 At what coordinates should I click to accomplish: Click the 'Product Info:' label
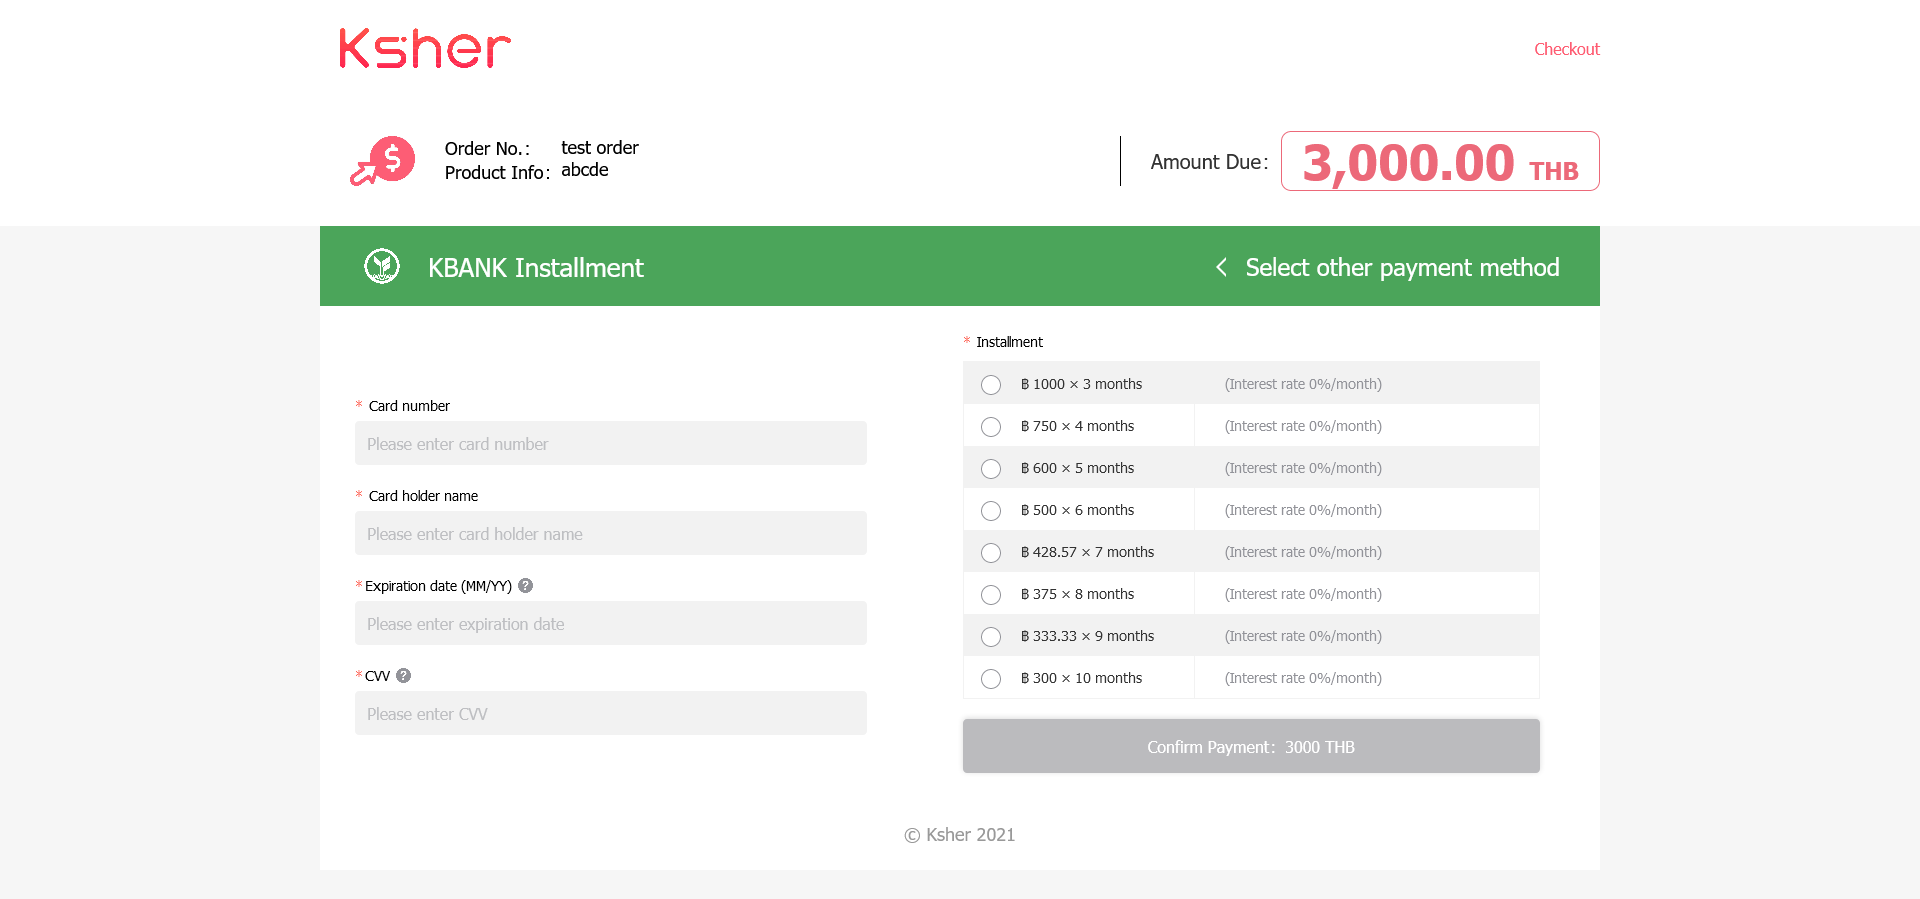(x=497, y=173)
